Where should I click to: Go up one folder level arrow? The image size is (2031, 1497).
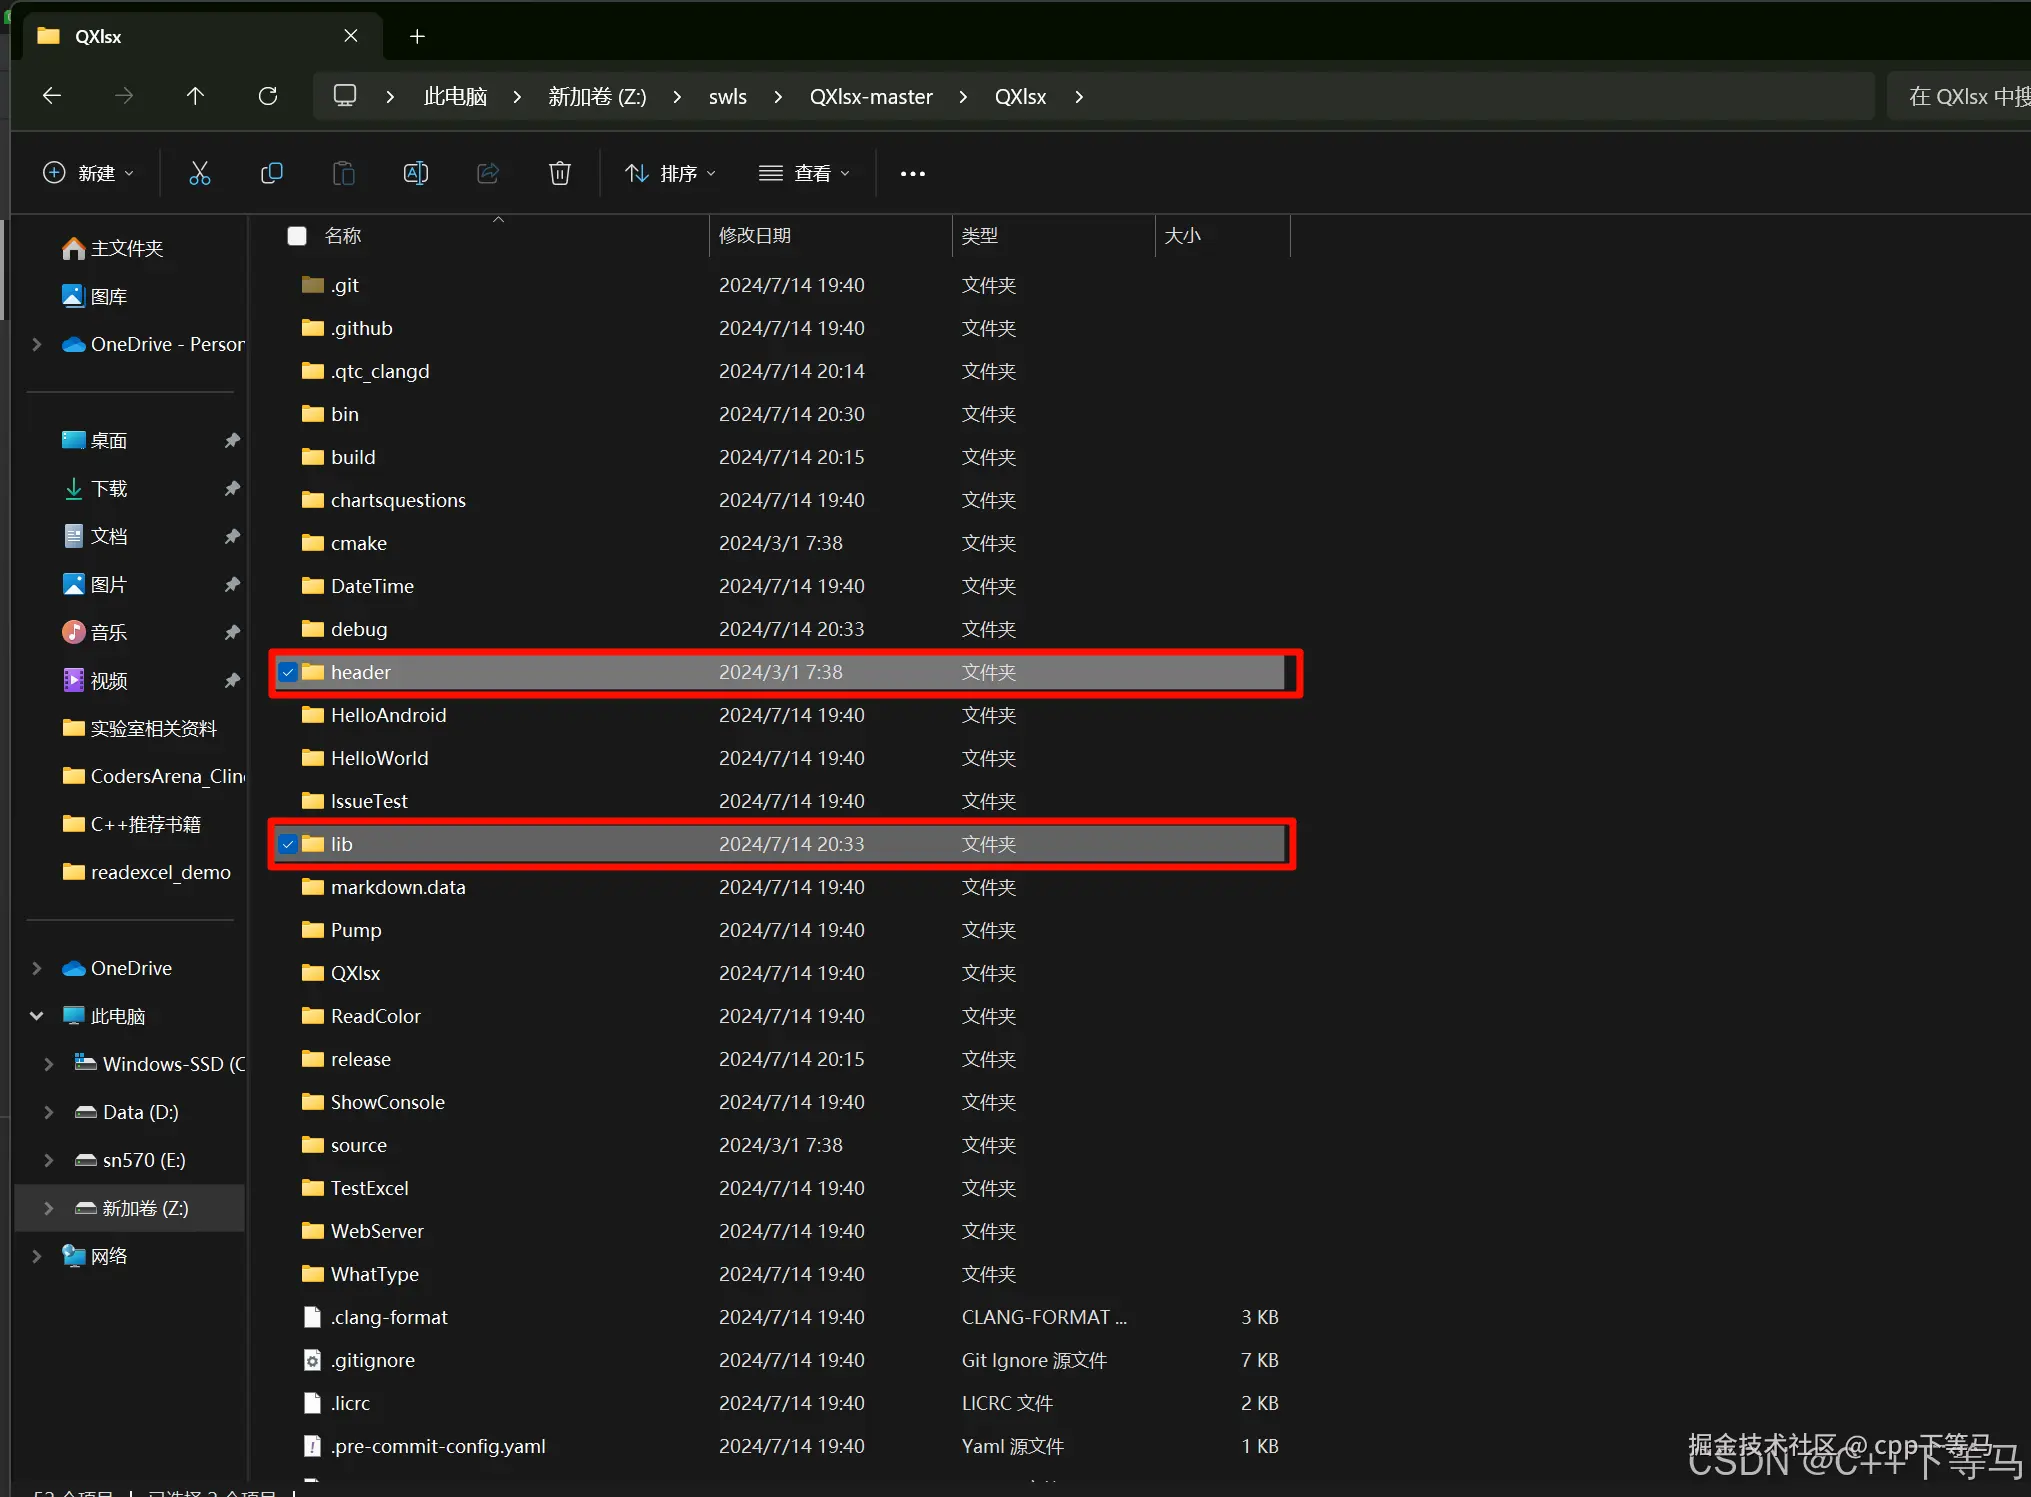click(195, 96)
